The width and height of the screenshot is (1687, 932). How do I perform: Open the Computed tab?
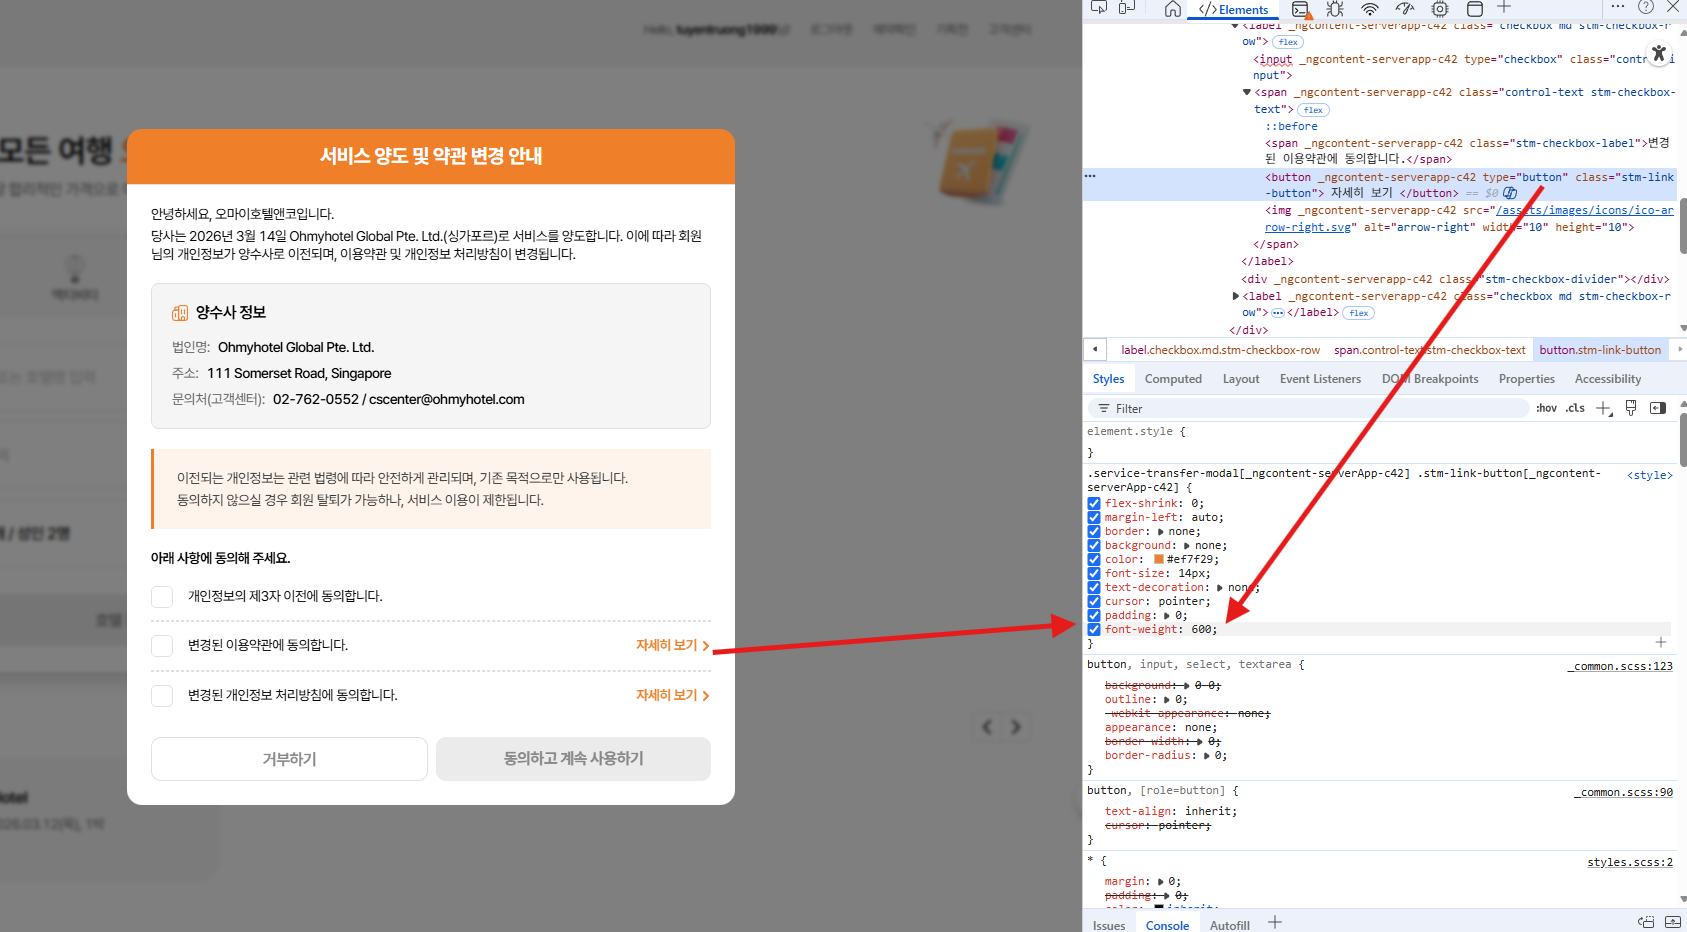[x=1173, y=379]
